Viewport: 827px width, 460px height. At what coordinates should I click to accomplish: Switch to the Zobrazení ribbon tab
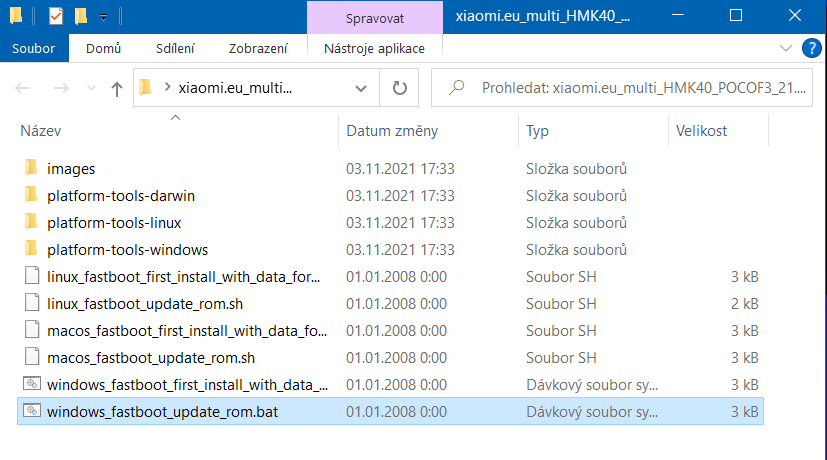pos(258,49)
